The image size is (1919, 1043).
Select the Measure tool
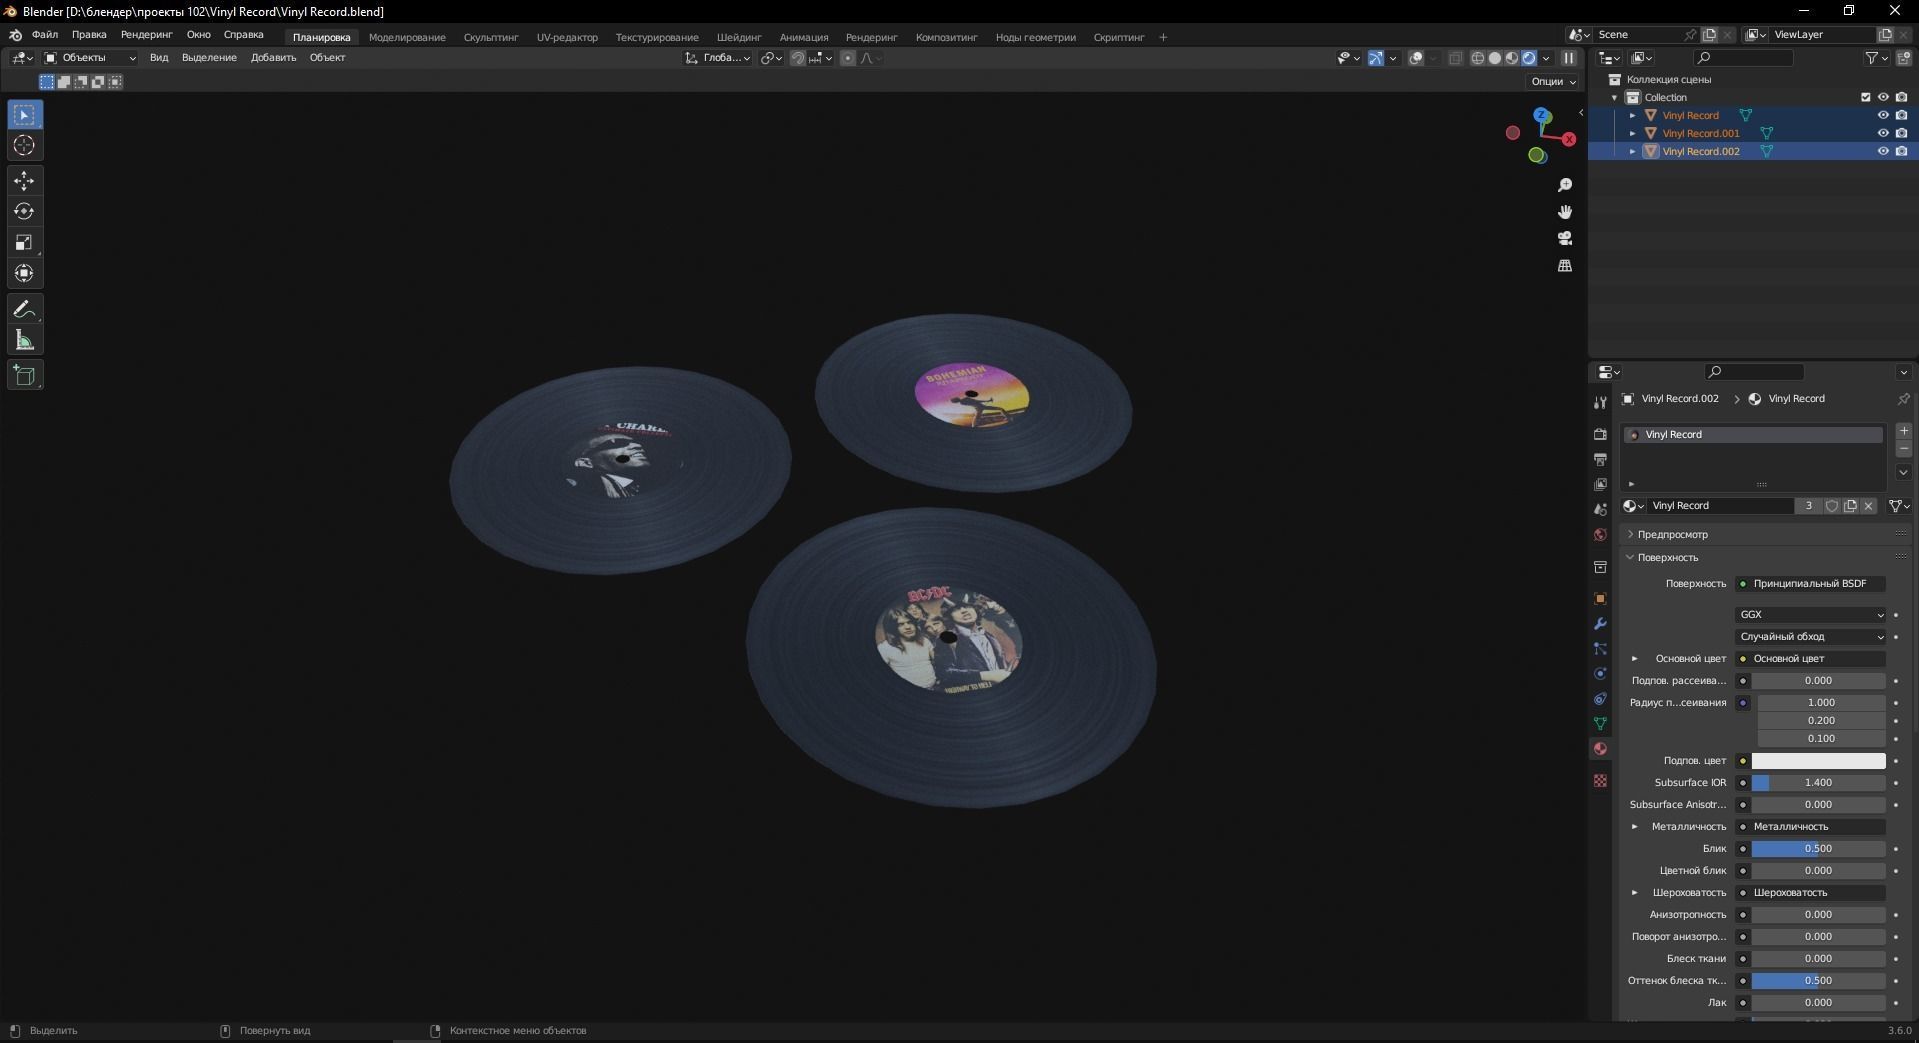click(24, 340)
